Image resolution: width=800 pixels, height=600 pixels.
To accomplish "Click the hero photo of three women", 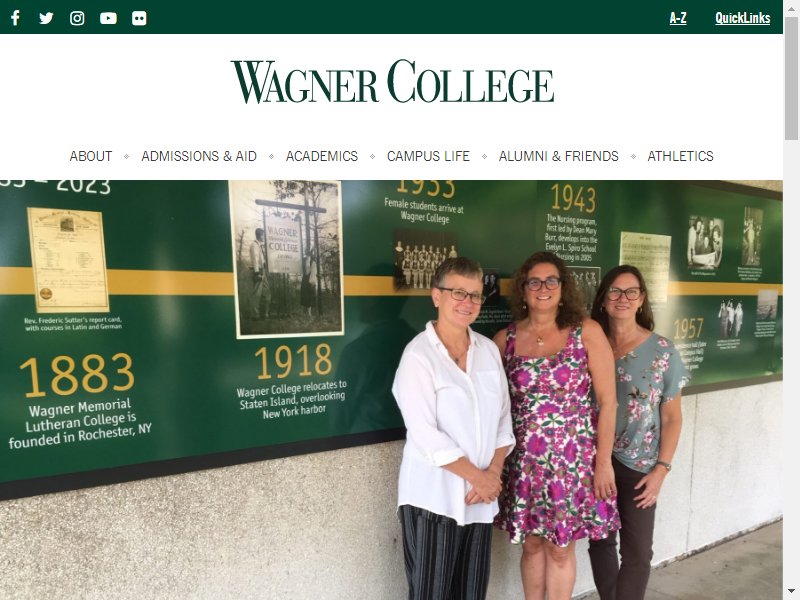I will click(x=391, y=390).
